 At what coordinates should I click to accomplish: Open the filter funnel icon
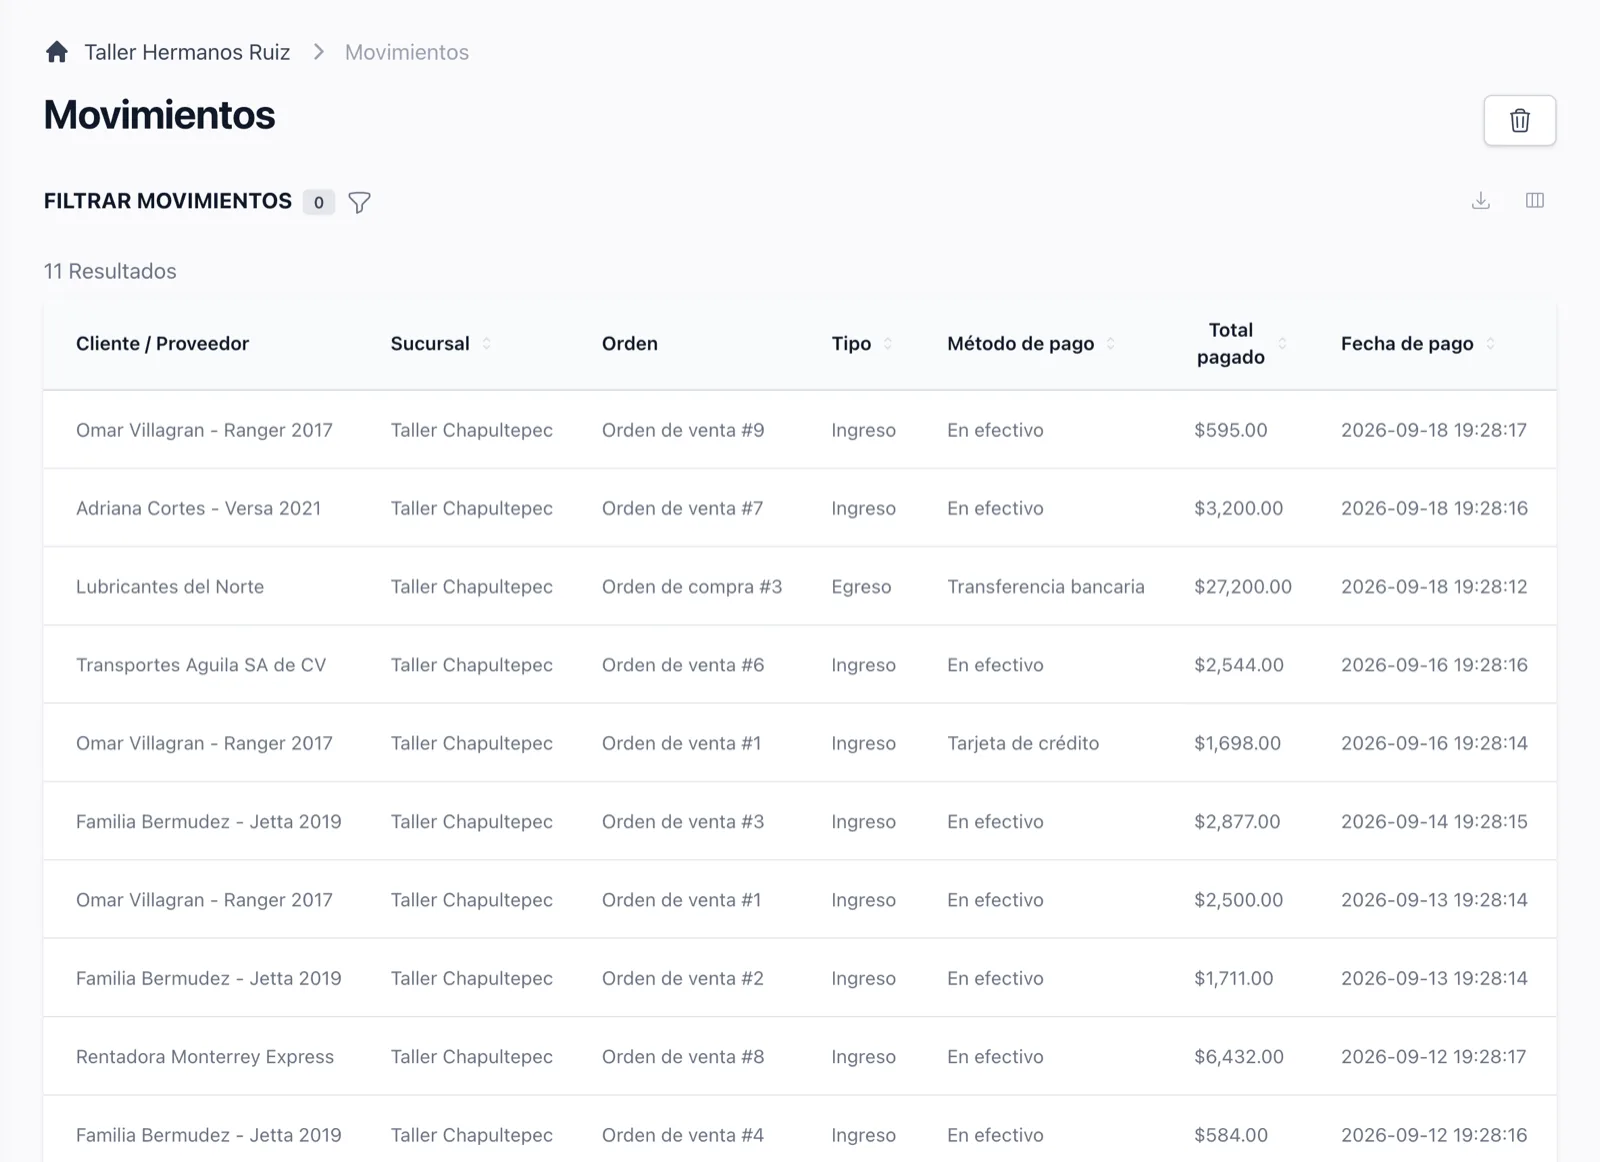(x=359, y=202)
